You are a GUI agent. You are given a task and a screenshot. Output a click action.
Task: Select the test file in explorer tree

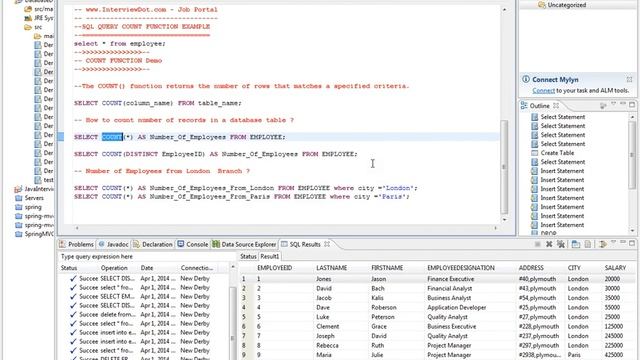coord(48,180)
